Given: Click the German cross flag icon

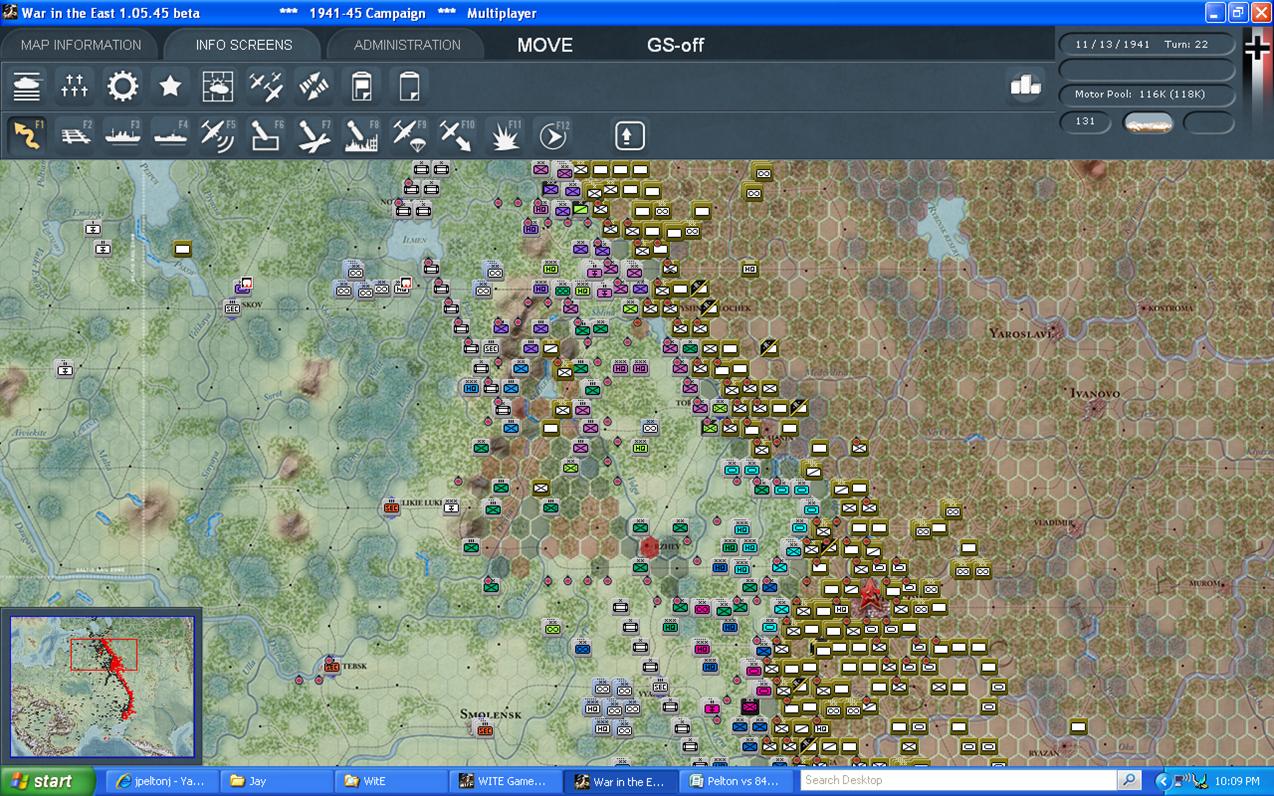Looking at the screenshot, I should coord(1257,47).
